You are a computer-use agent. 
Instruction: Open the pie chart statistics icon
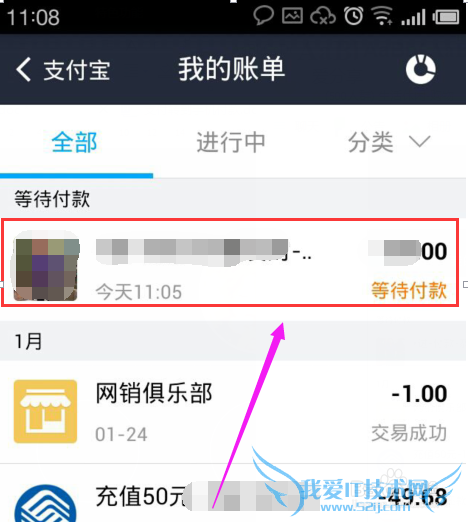click(x=421, y=69)
